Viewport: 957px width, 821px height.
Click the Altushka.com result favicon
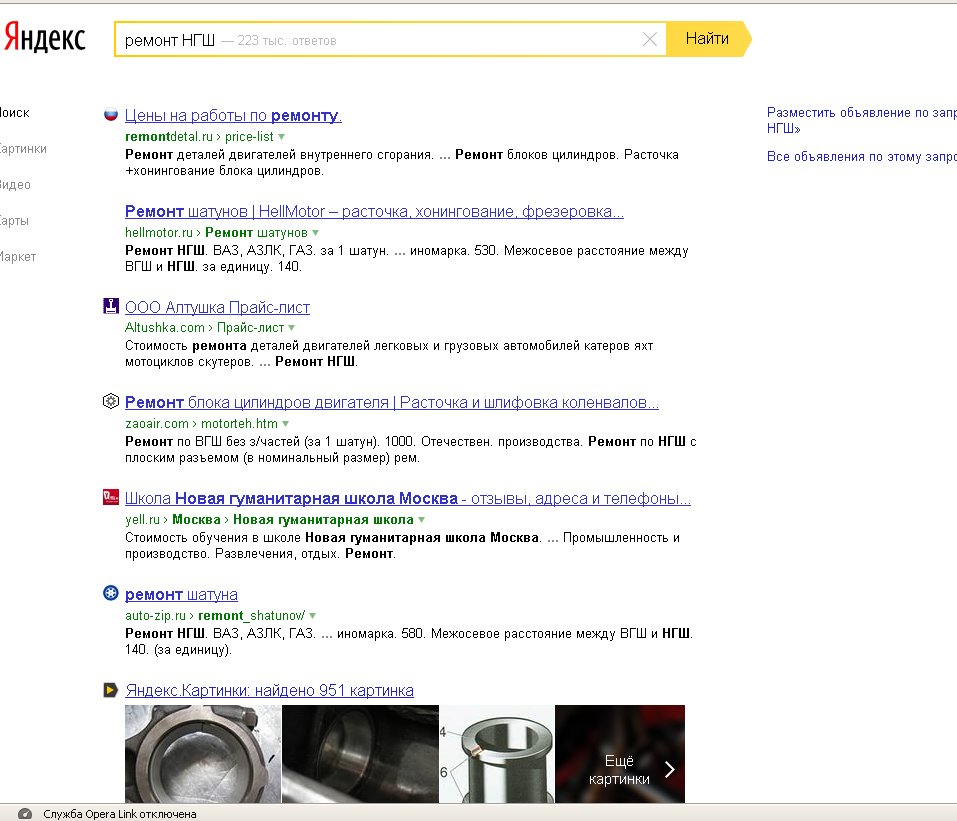coord(110,306)
